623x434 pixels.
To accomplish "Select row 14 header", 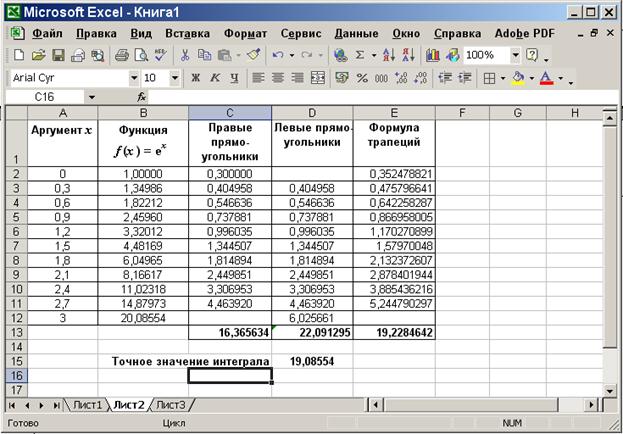I will tap(16, 347).
